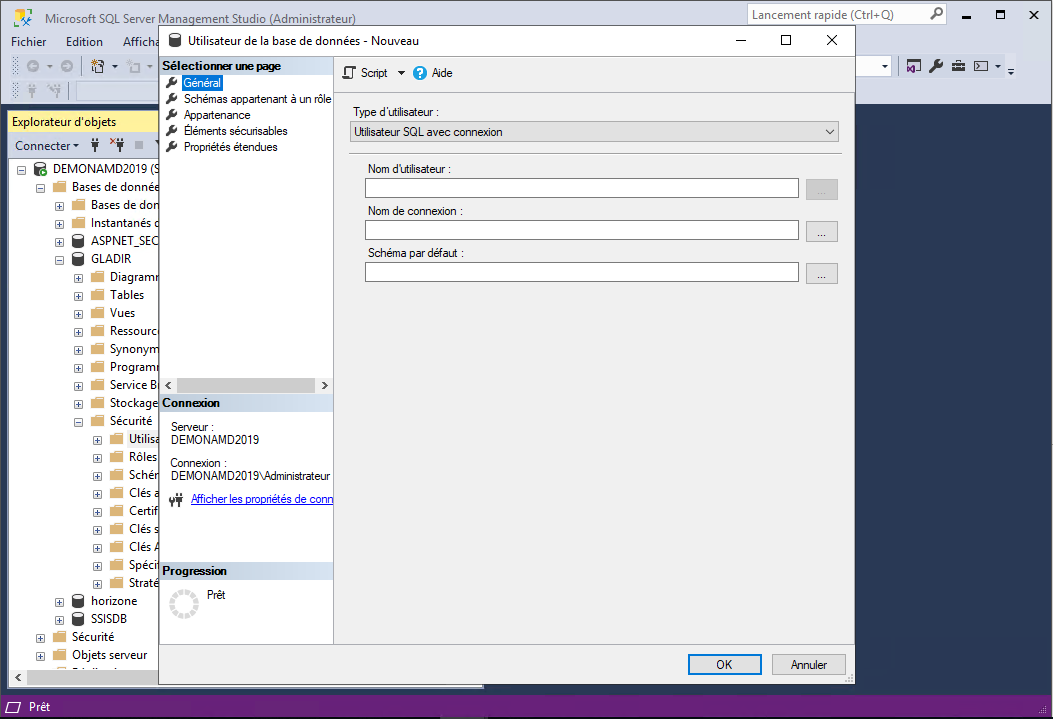Image resolution: width=1053 pixels, height=719 pixels.
Task: Expand the horizone database node
Action: point(60,601)
